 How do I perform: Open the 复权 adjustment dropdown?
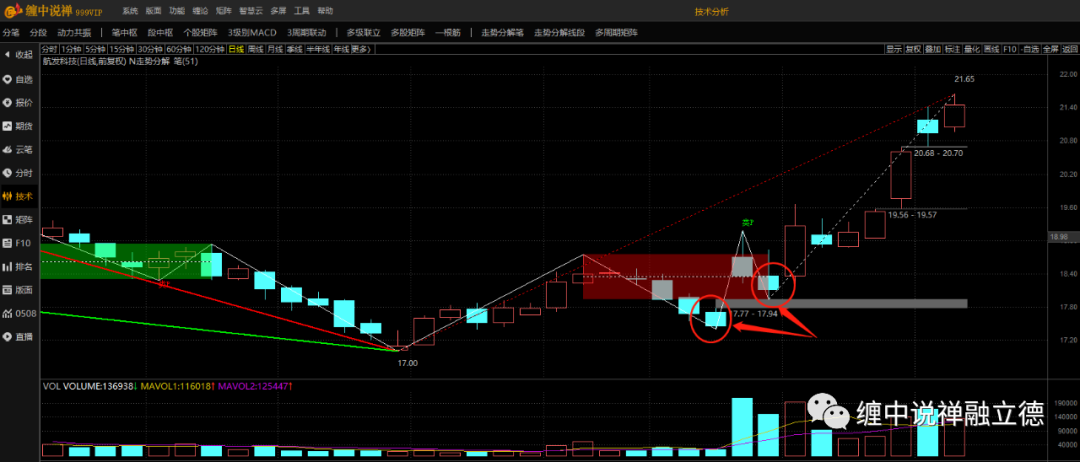click(913, 49)
